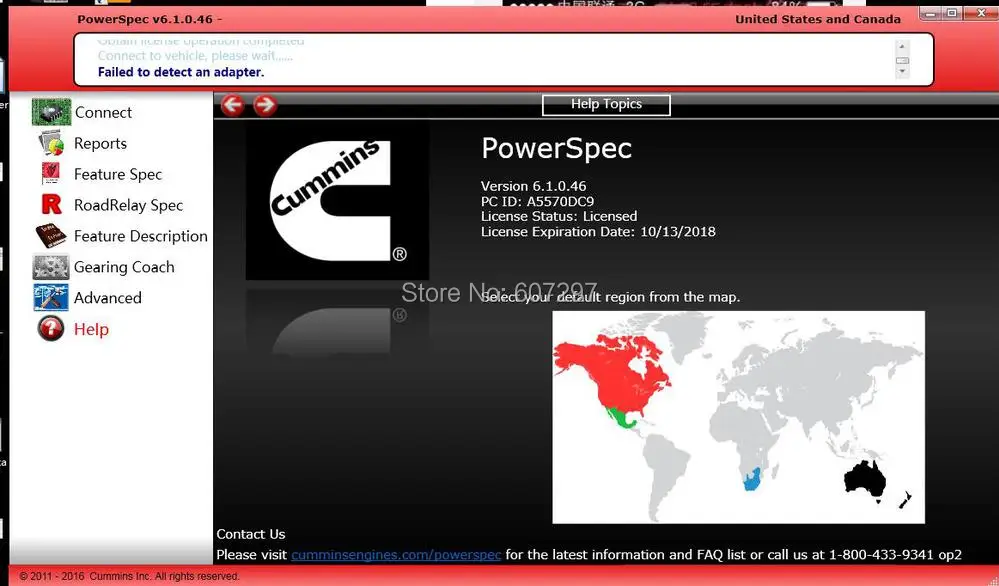The height and width of the screenshot is (586, 999).
Task: Select the black Australia region on the map
Action: (x=865, y=479)
